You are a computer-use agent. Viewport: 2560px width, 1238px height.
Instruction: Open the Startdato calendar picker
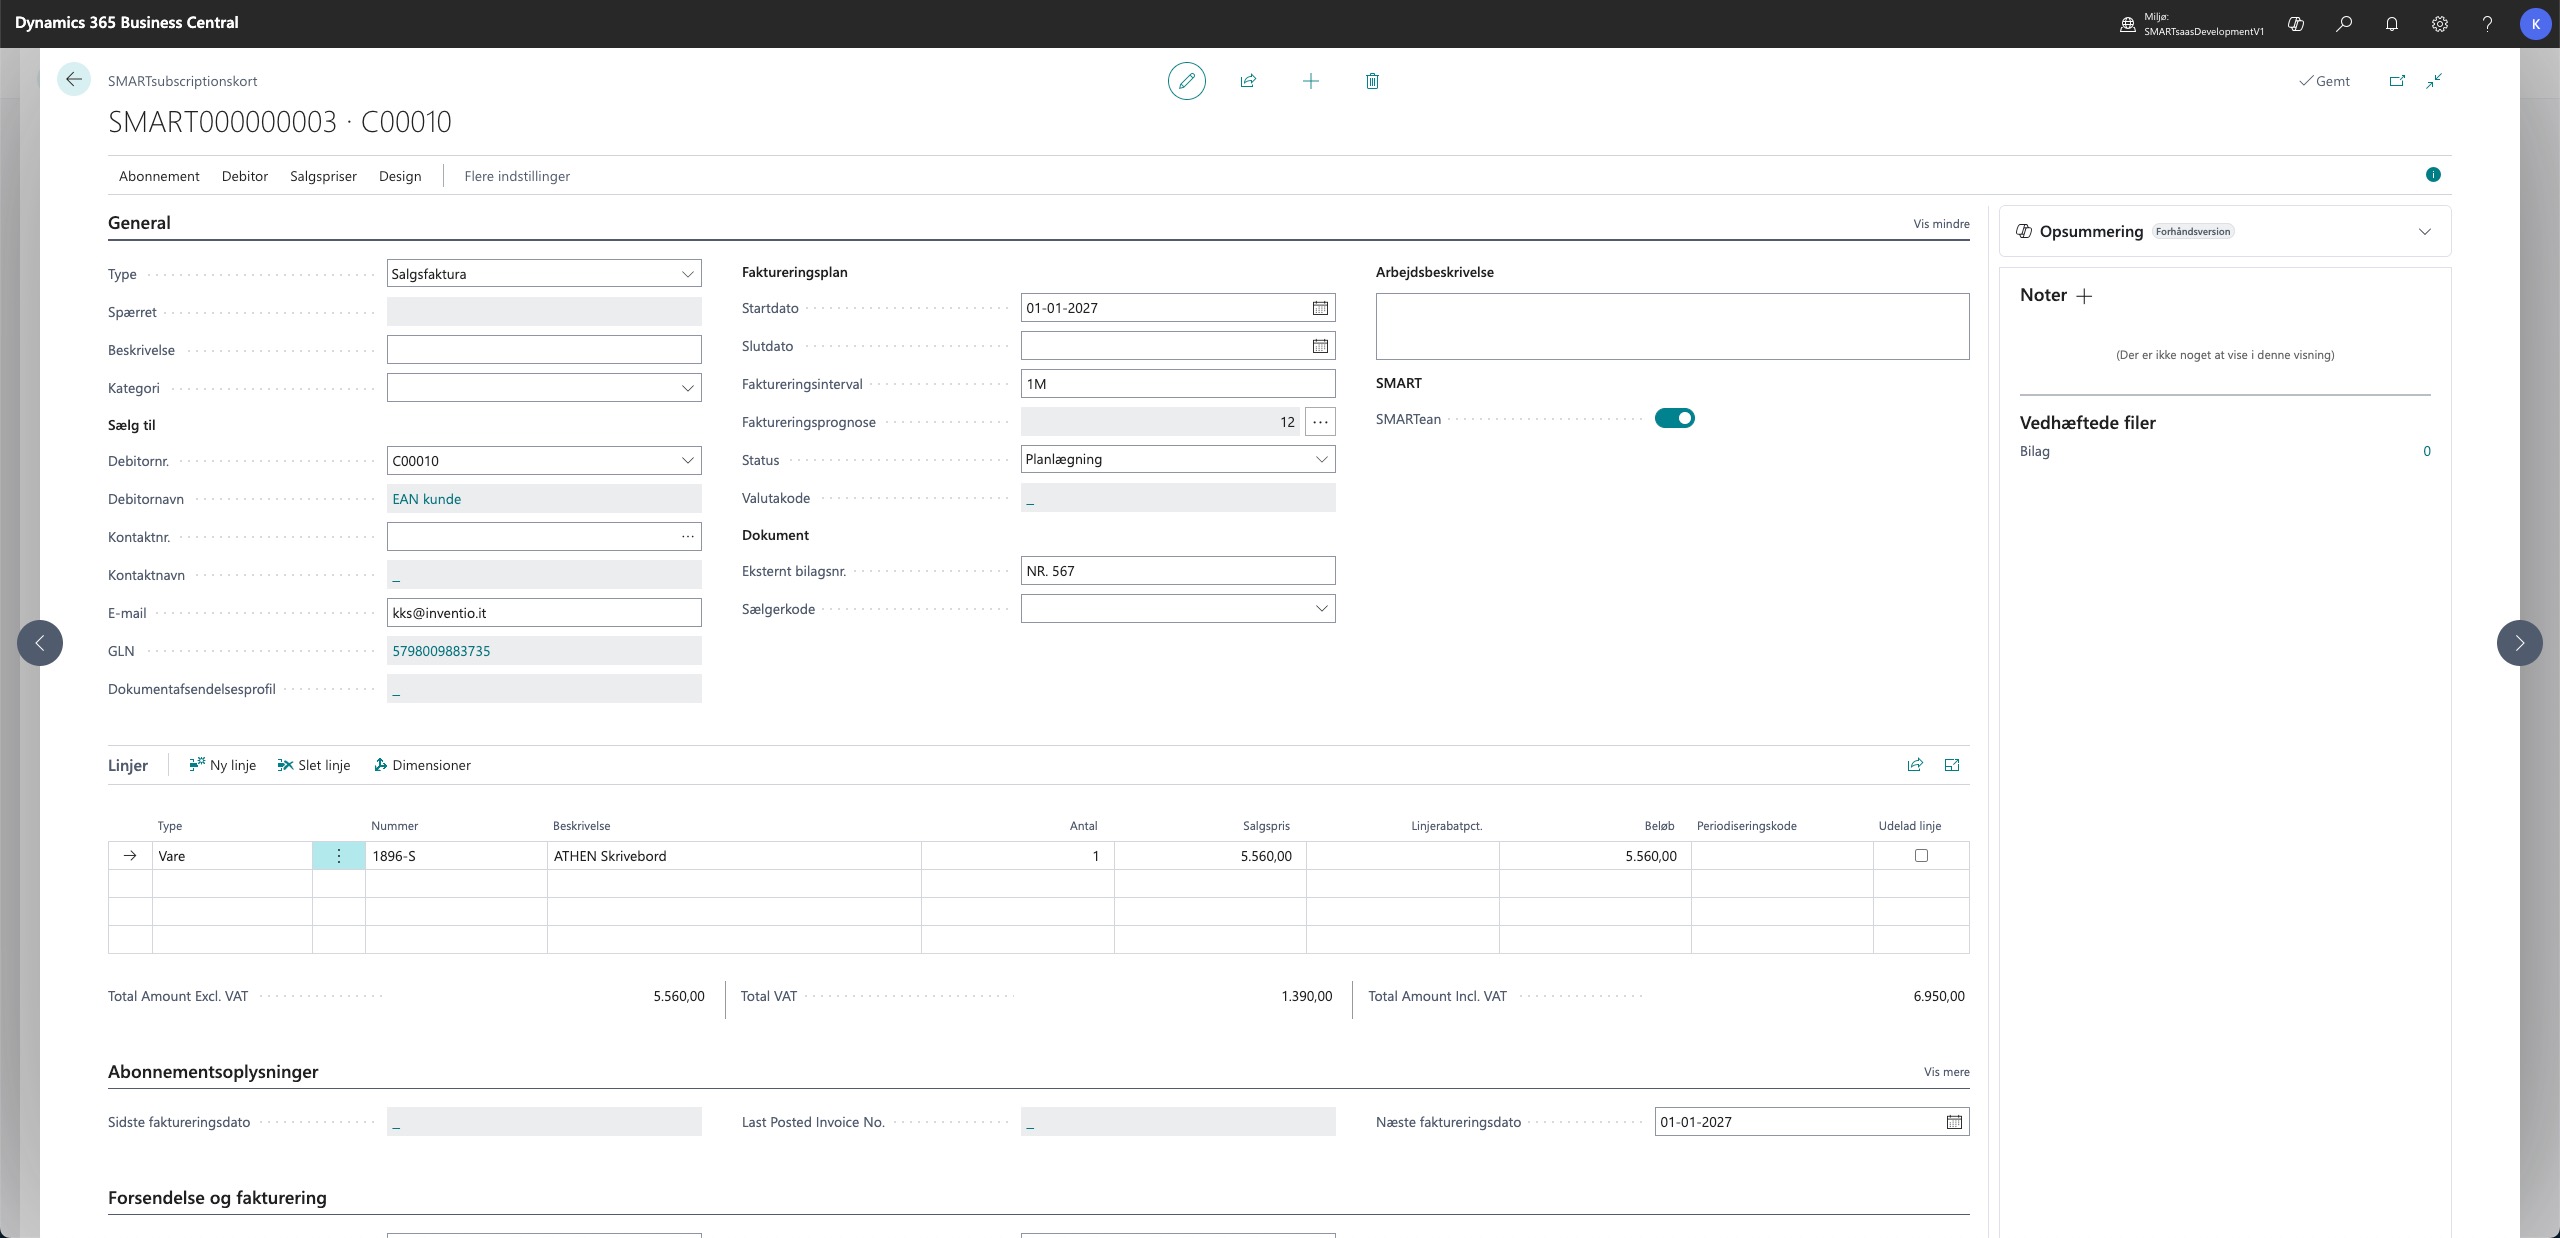pos(1320,308)
